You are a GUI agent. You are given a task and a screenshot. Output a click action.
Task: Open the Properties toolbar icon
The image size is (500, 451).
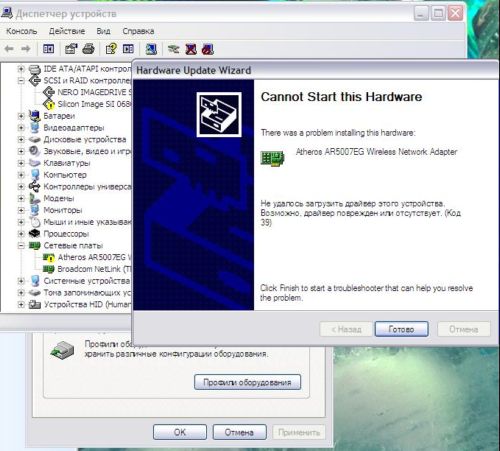(x=71, y=49)
